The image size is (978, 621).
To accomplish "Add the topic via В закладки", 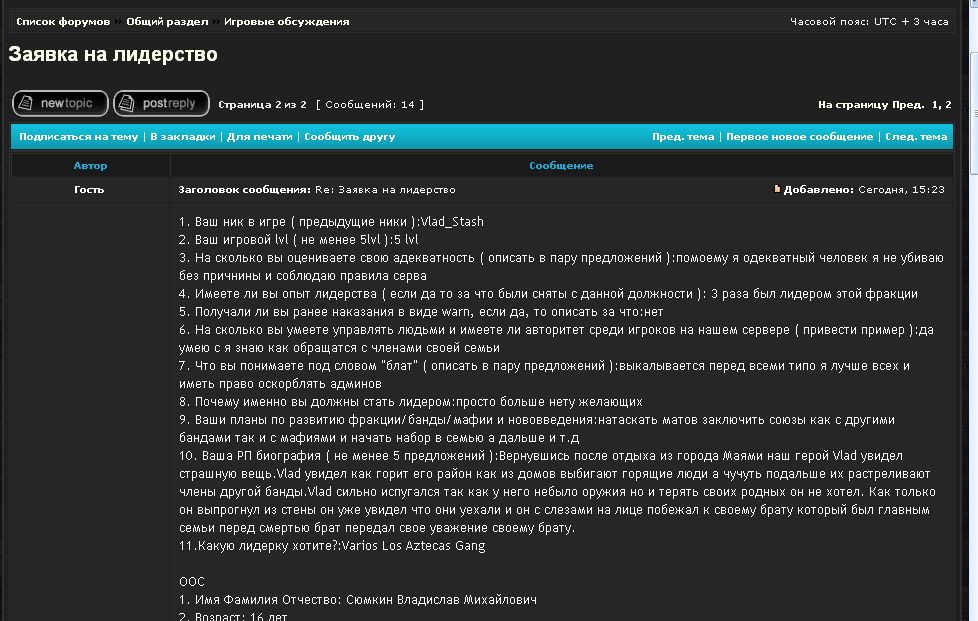I will (182, 137).
